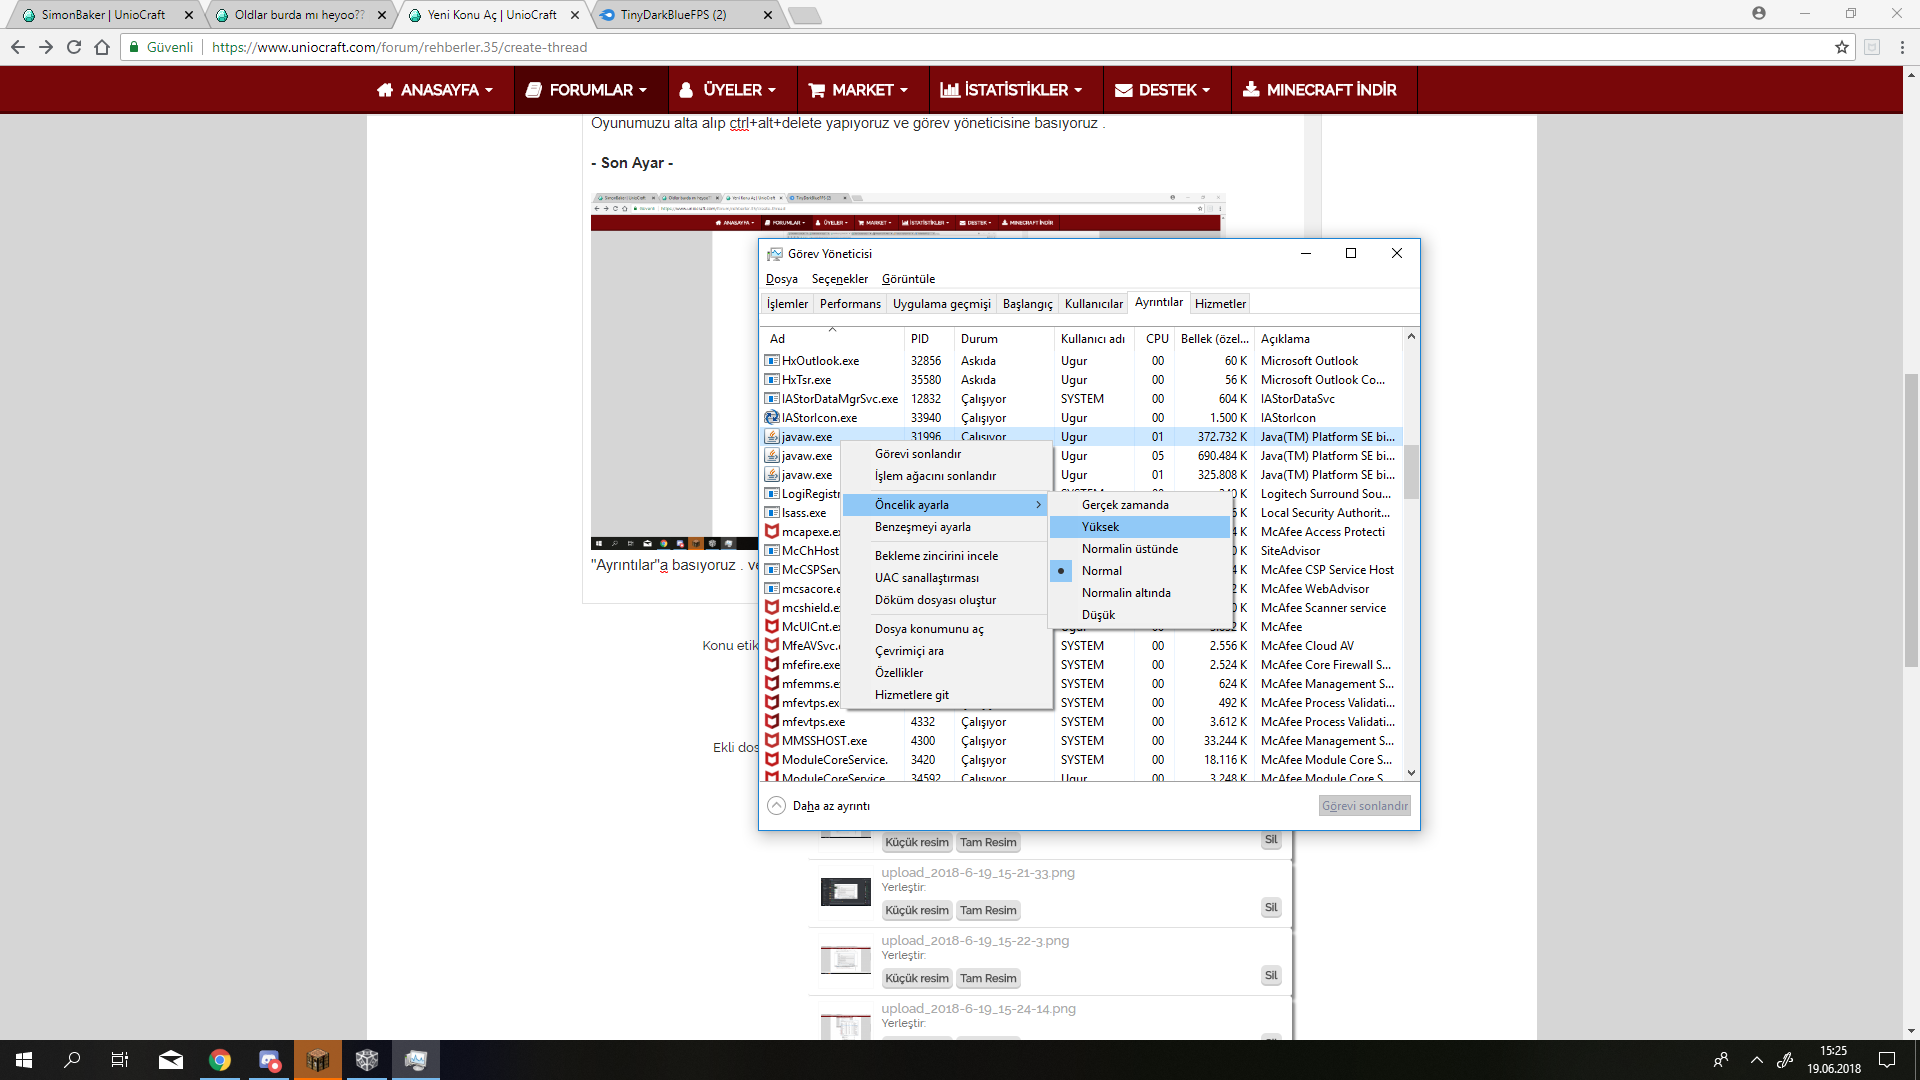This screenshot has width=1920, height=1080.
Task: Collapse with Daha az ayrıntı
Action: [x=819, y=806]
